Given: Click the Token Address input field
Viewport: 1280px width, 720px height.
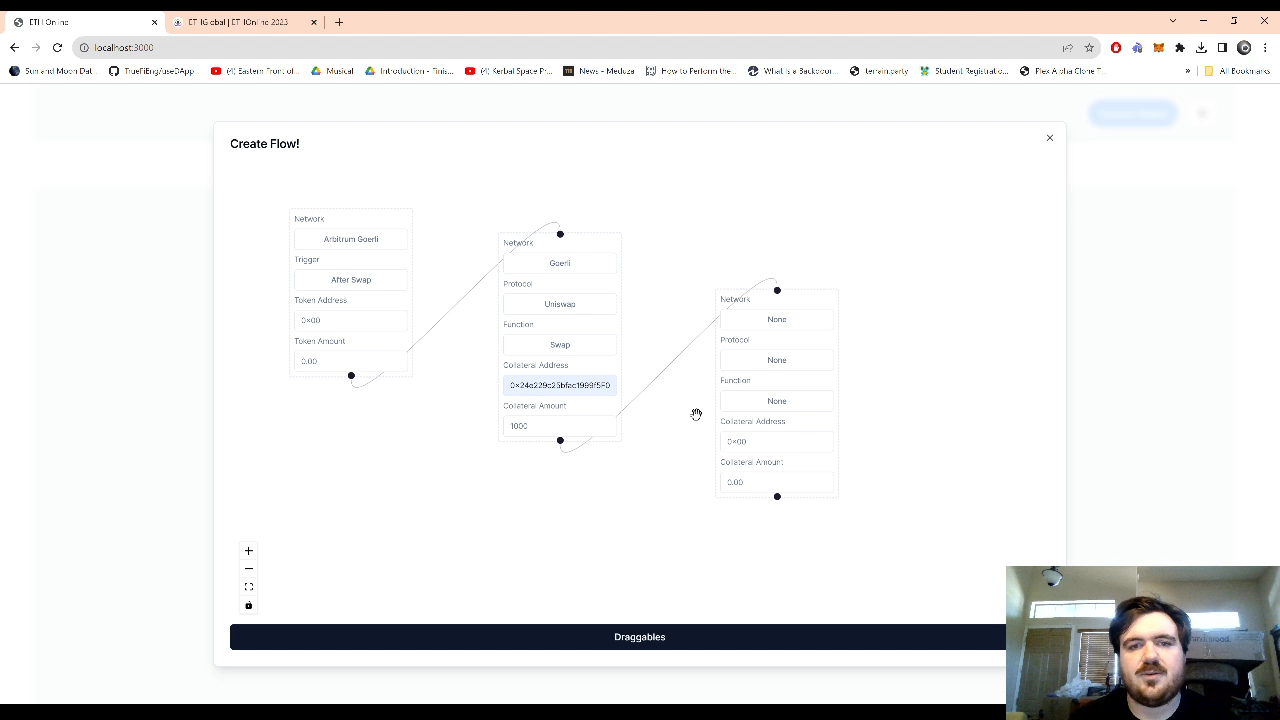Looking at the screenshot, I should pyautogui.click(x=351, y=320).
